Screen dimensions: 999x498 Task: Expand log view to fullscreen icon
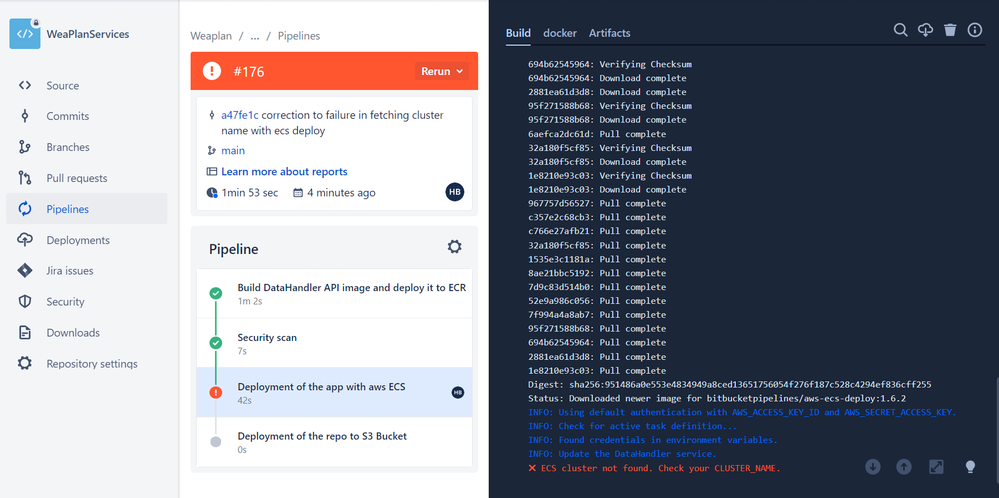coord(936,467)
